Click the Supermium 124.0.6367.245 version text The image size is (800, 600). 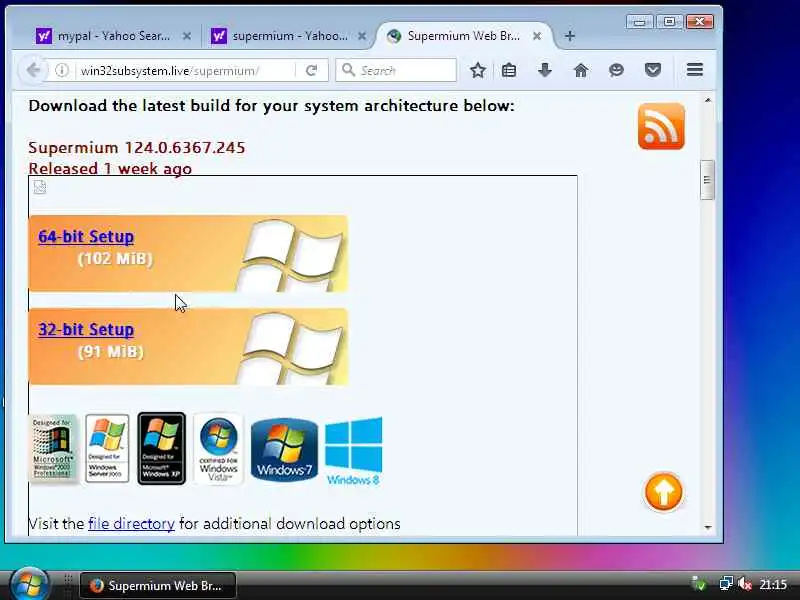coord(137,147)
